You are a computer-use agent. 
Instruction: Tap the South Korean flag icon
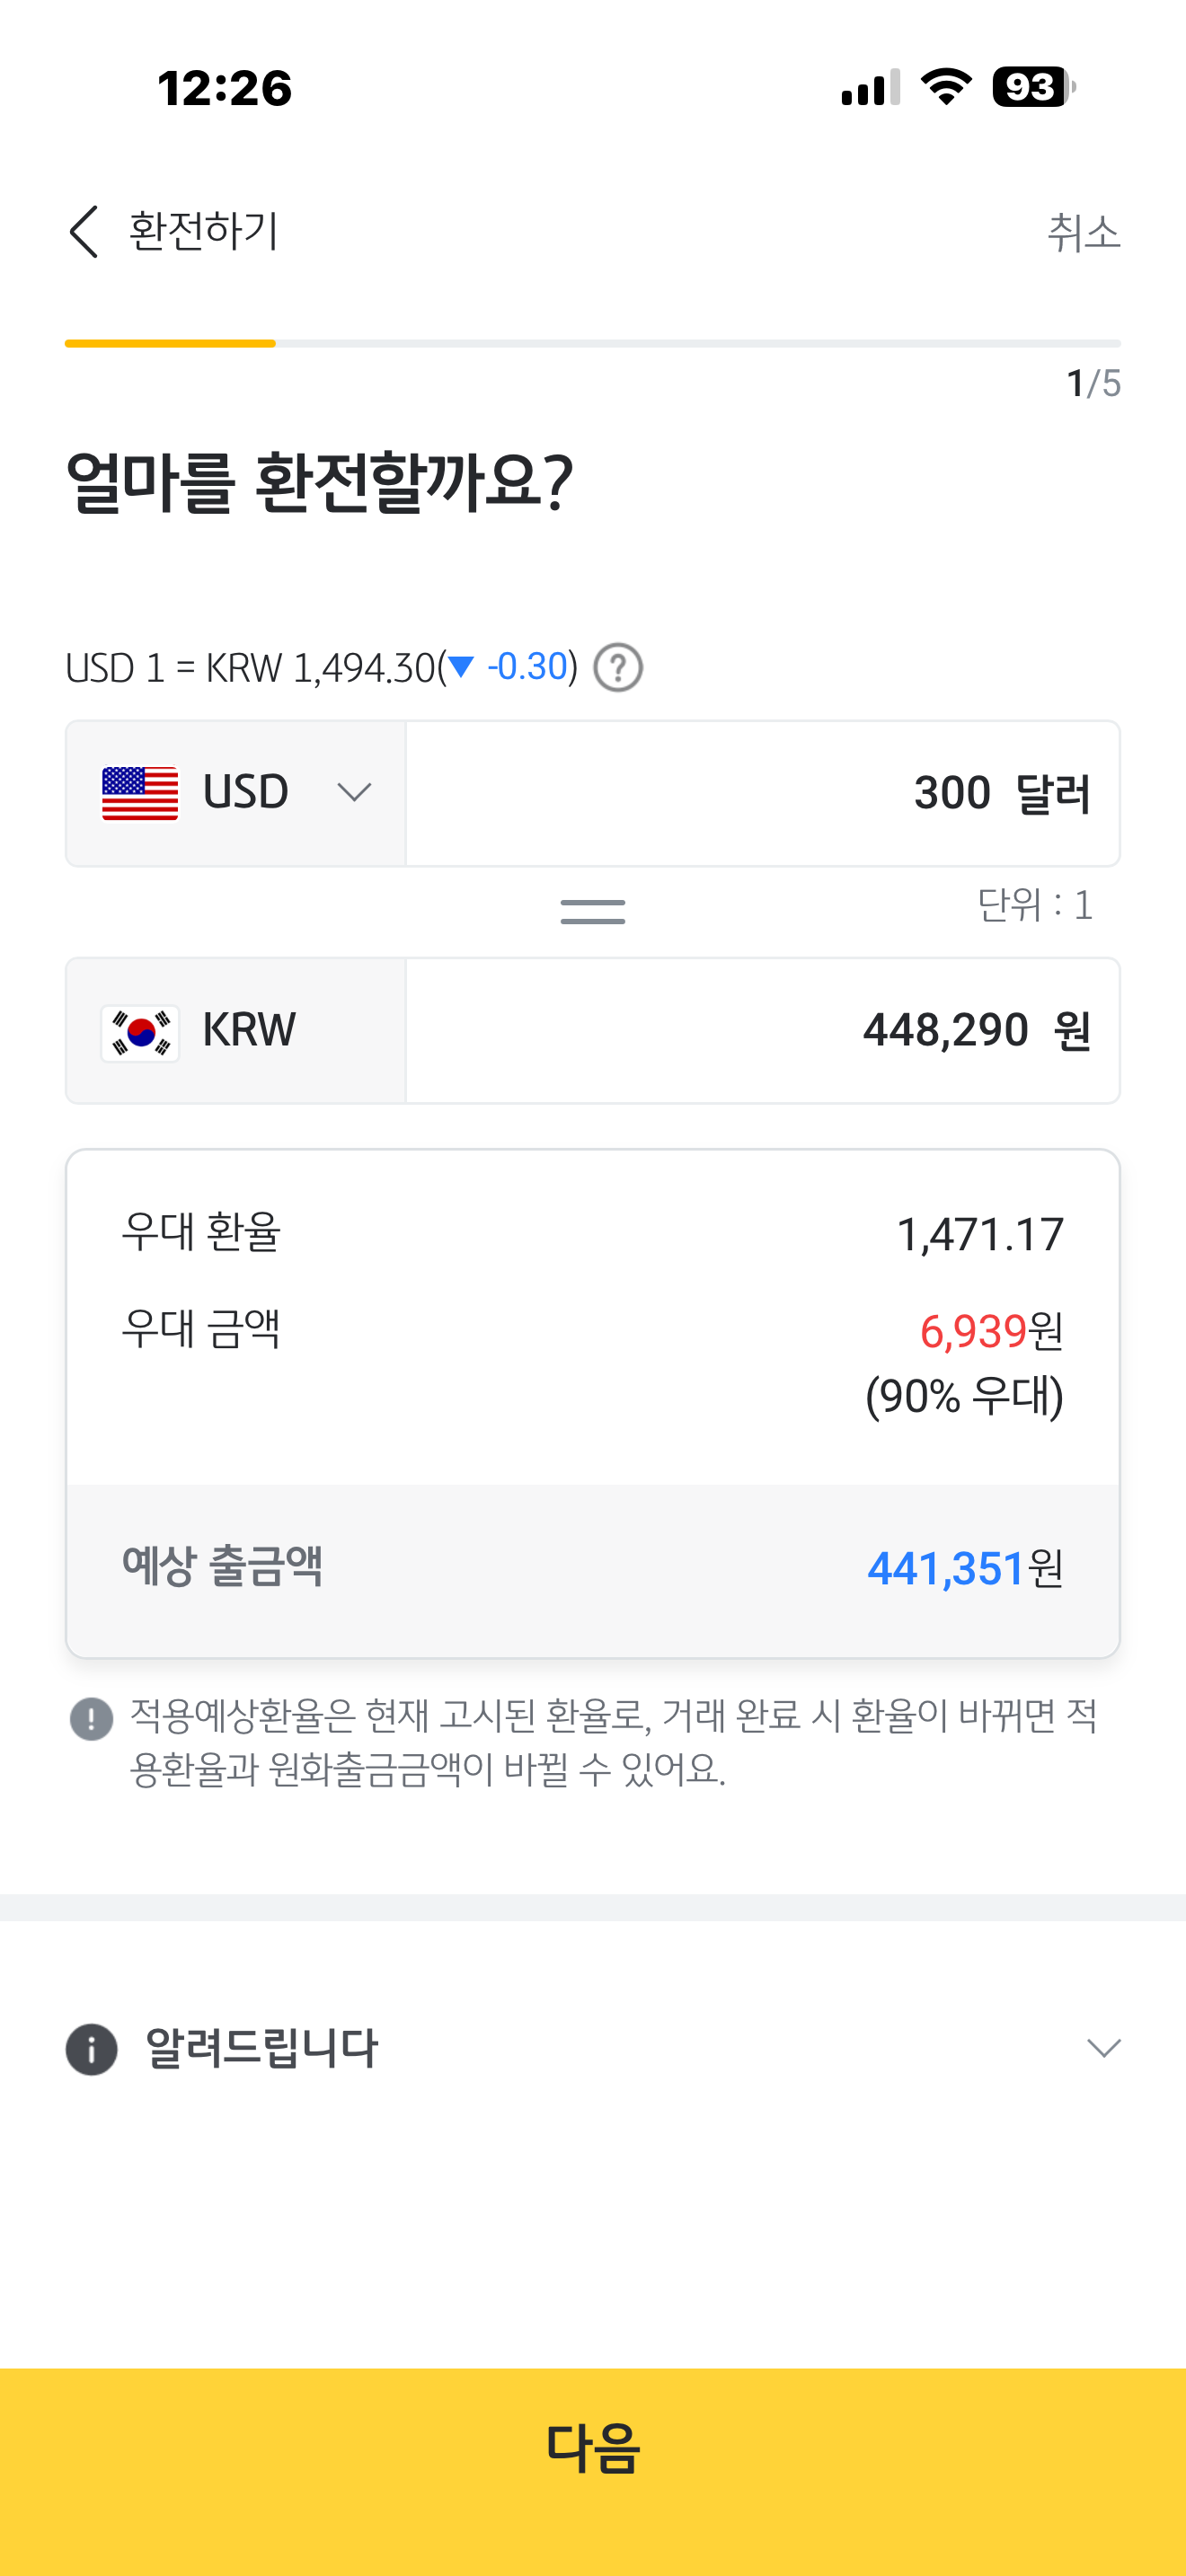(140, 1032)
